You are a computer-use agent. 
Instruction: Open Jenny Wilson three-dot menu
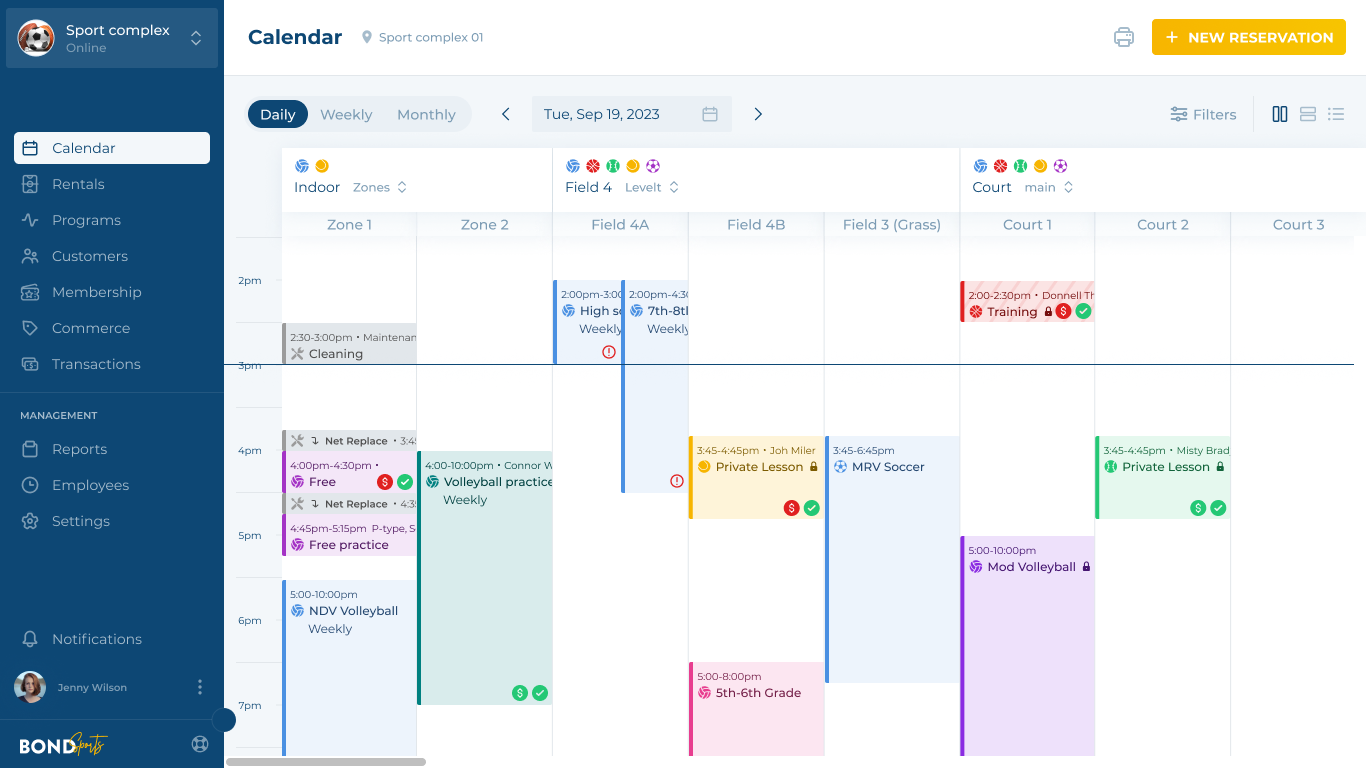pos(200,687)
